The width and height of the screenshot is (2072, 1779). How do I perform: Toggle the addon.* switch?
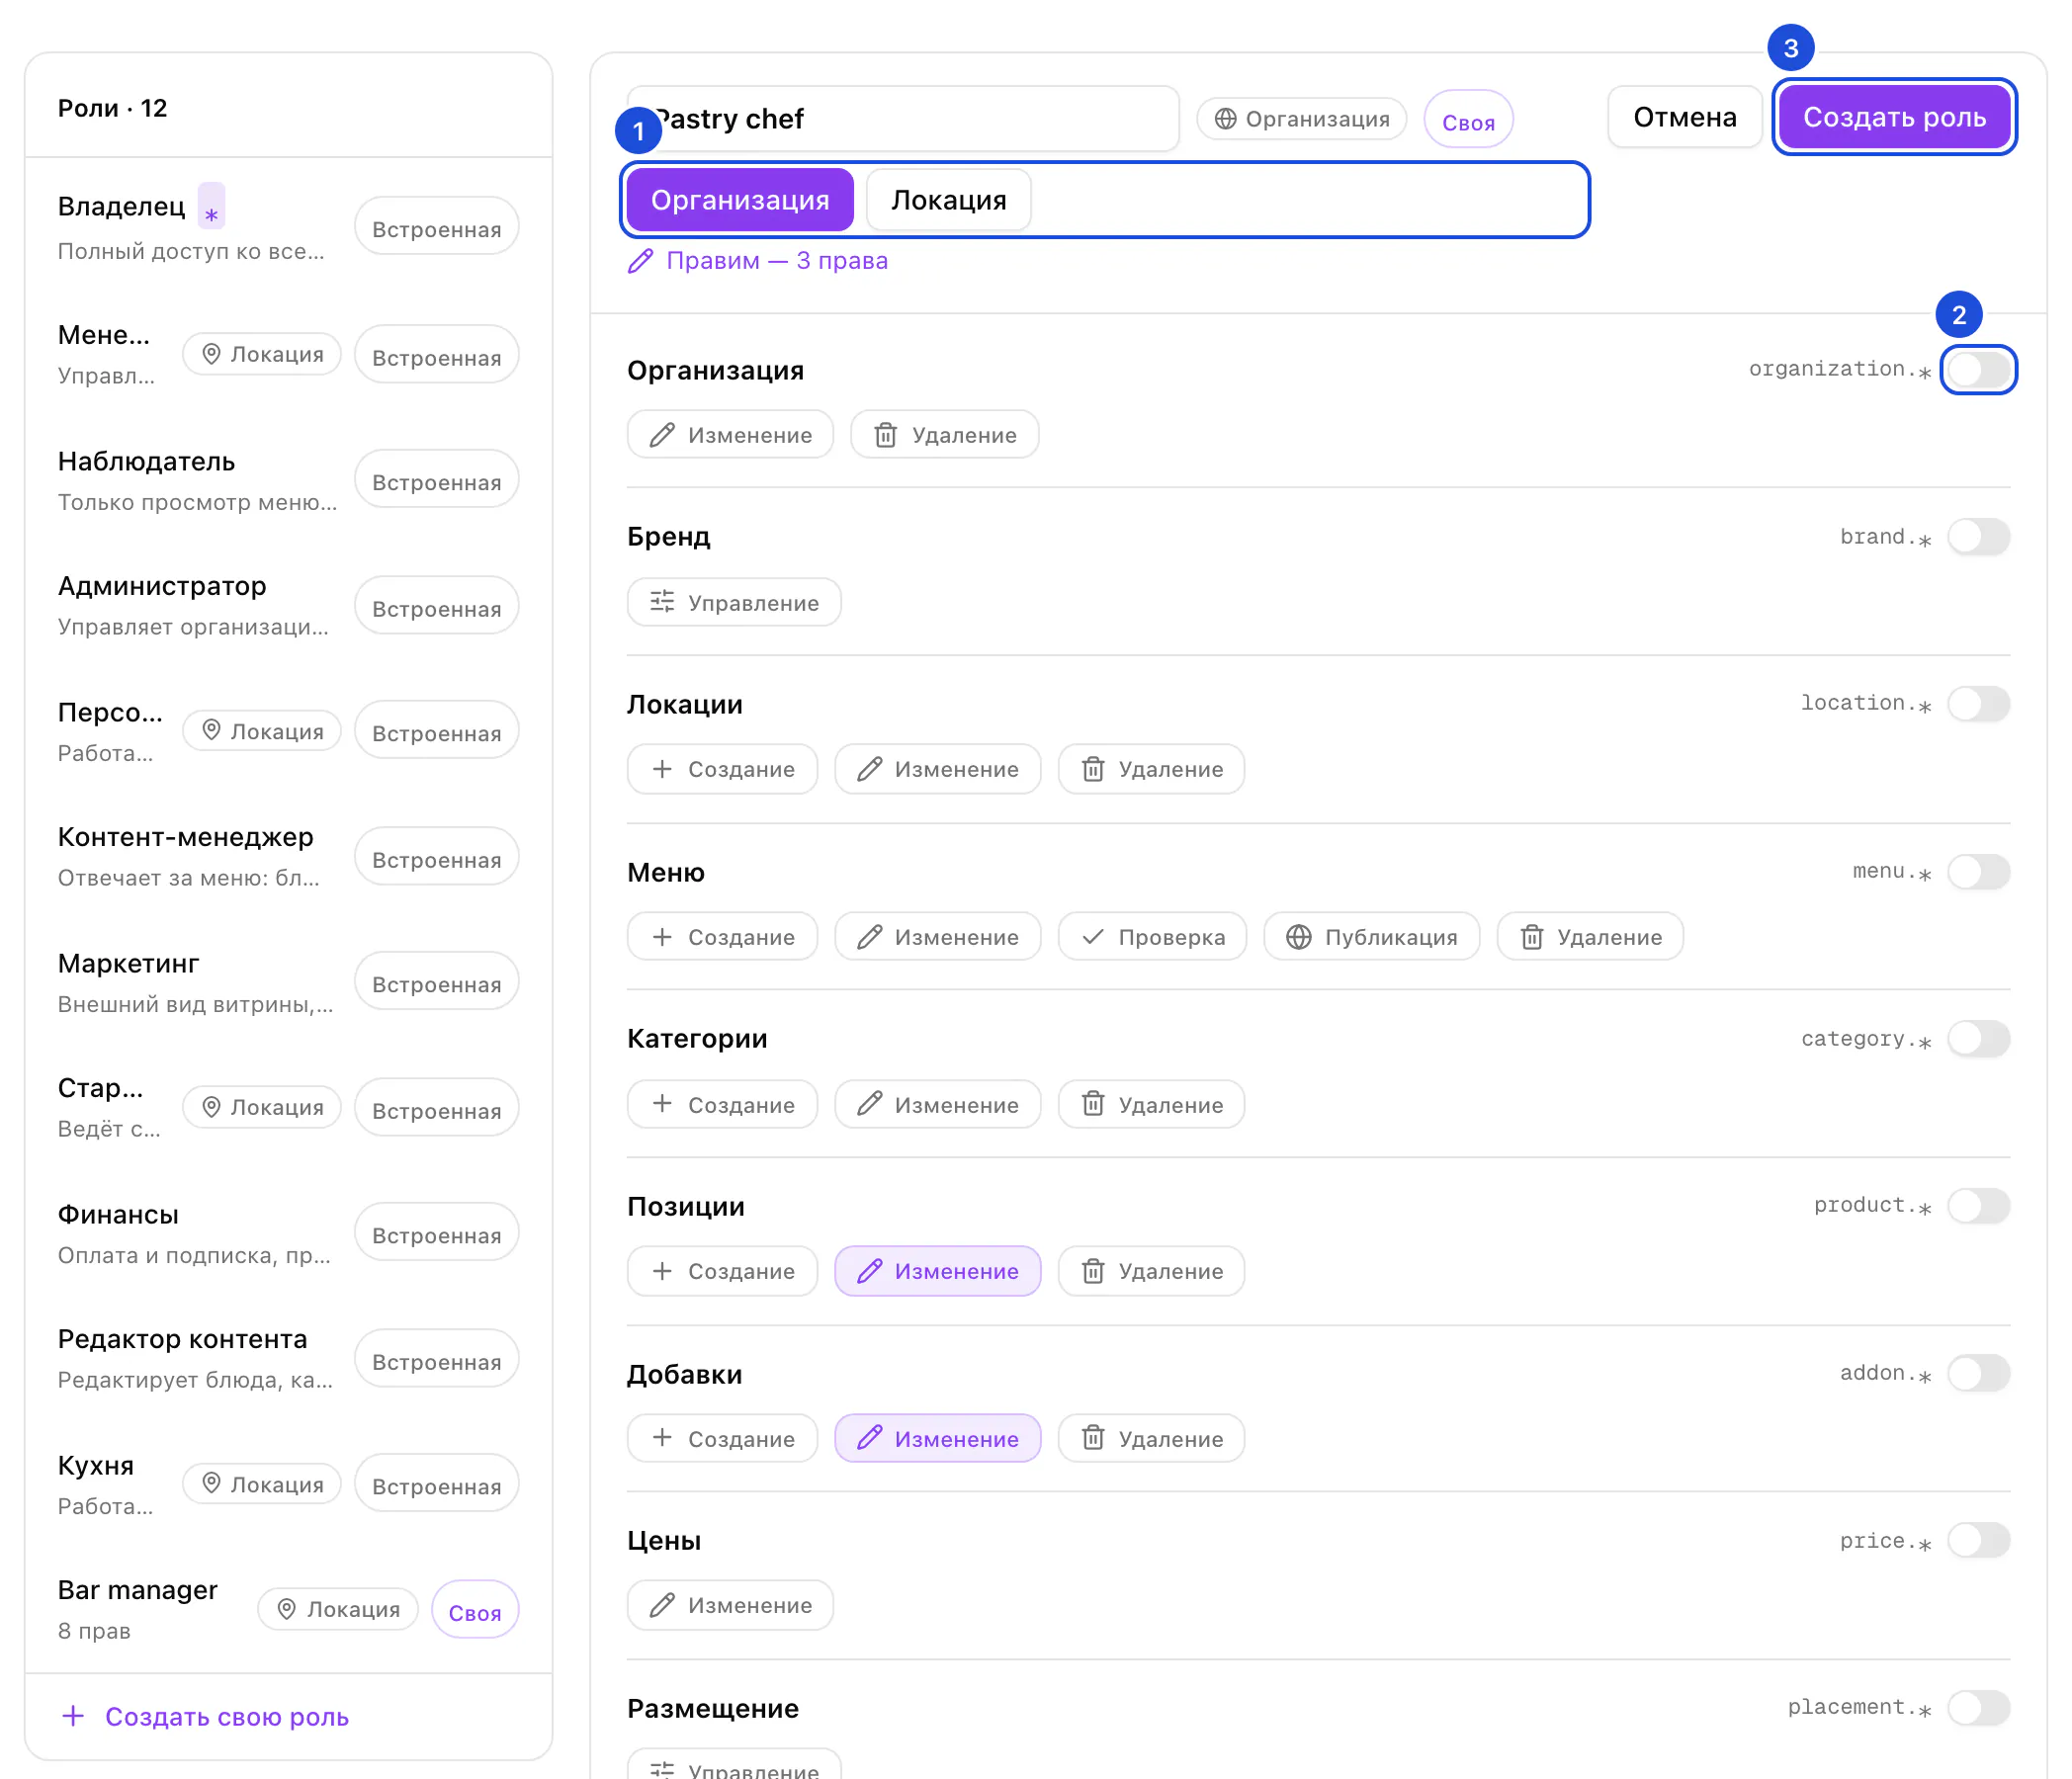[x=1978, y=1373]
